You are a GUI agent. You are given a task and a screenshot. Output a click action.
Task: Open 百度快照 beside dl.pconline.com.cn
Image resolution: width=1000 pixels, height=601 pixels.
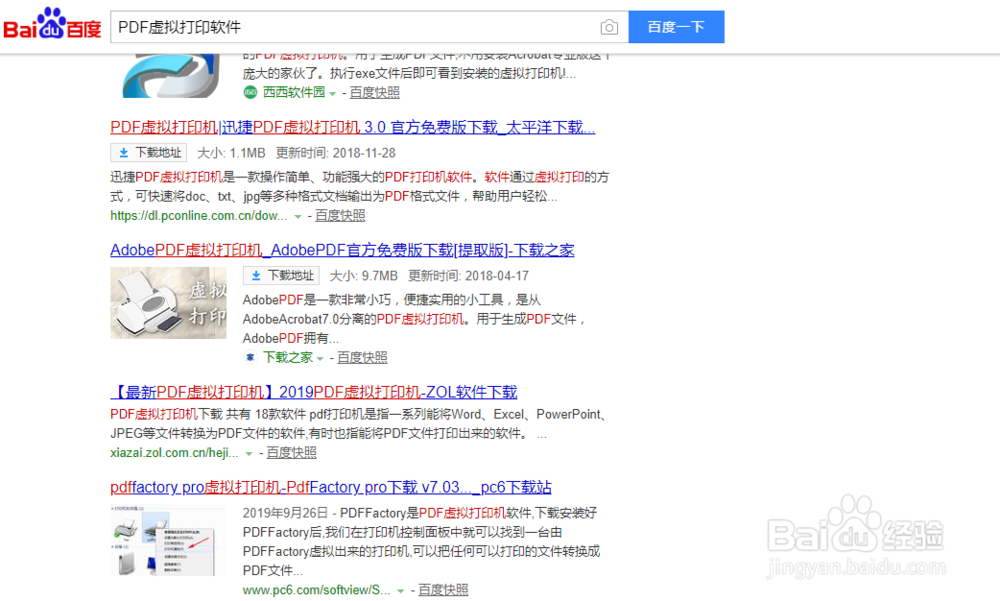[340, 216]
